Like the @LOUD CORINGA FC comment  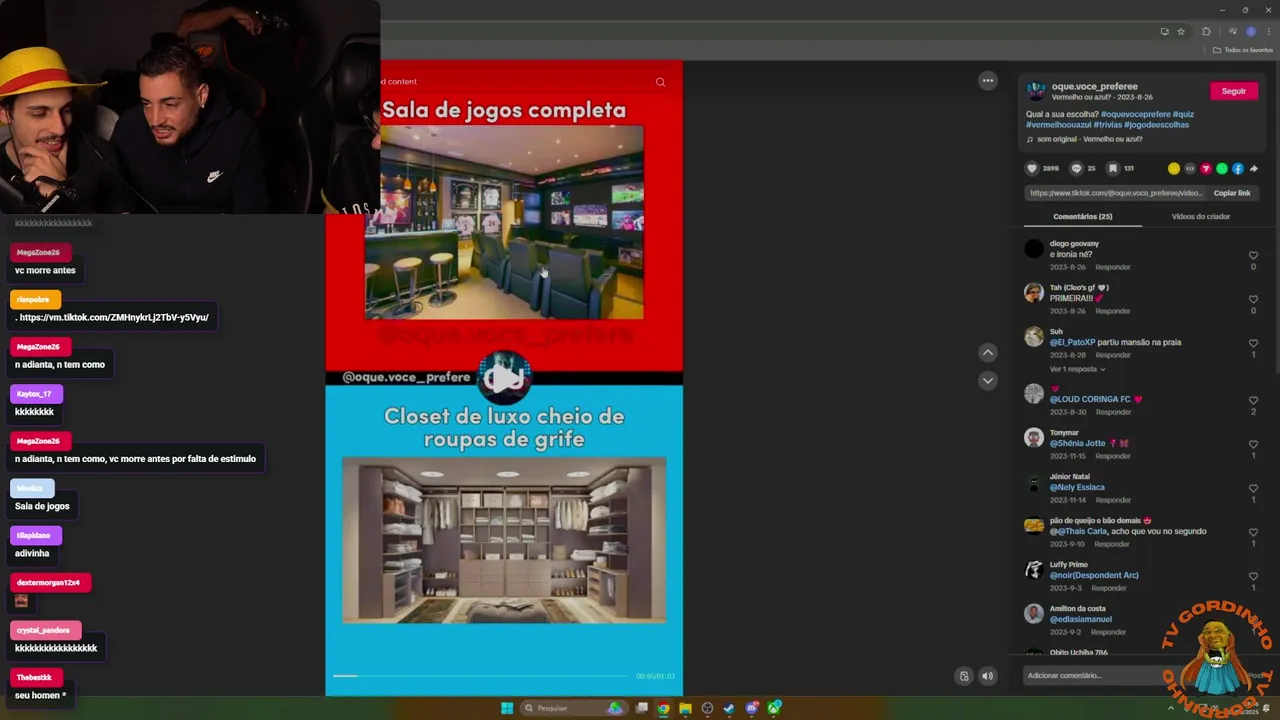1253,401
